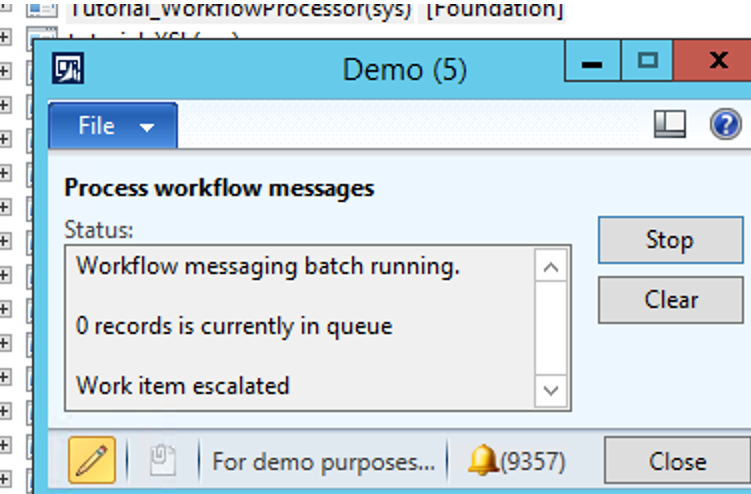Click the document attachment icon in status bar
The image size is (751, 494).
162,461
